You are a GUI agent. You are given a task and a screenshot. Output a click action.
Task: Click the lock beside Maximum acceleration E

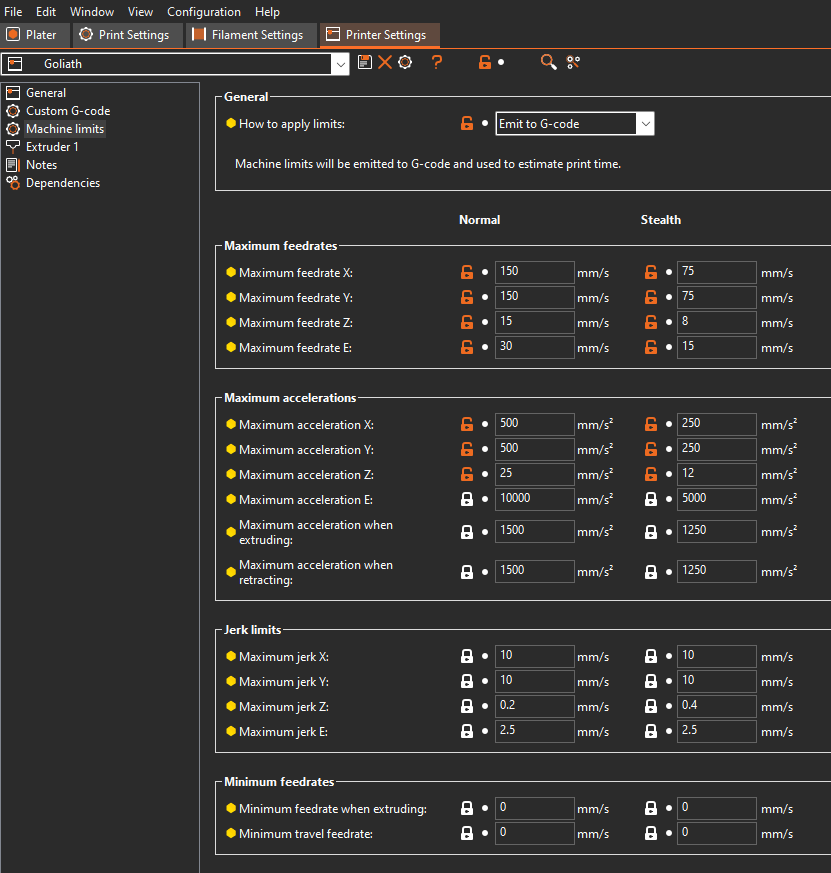click(467, 498)
